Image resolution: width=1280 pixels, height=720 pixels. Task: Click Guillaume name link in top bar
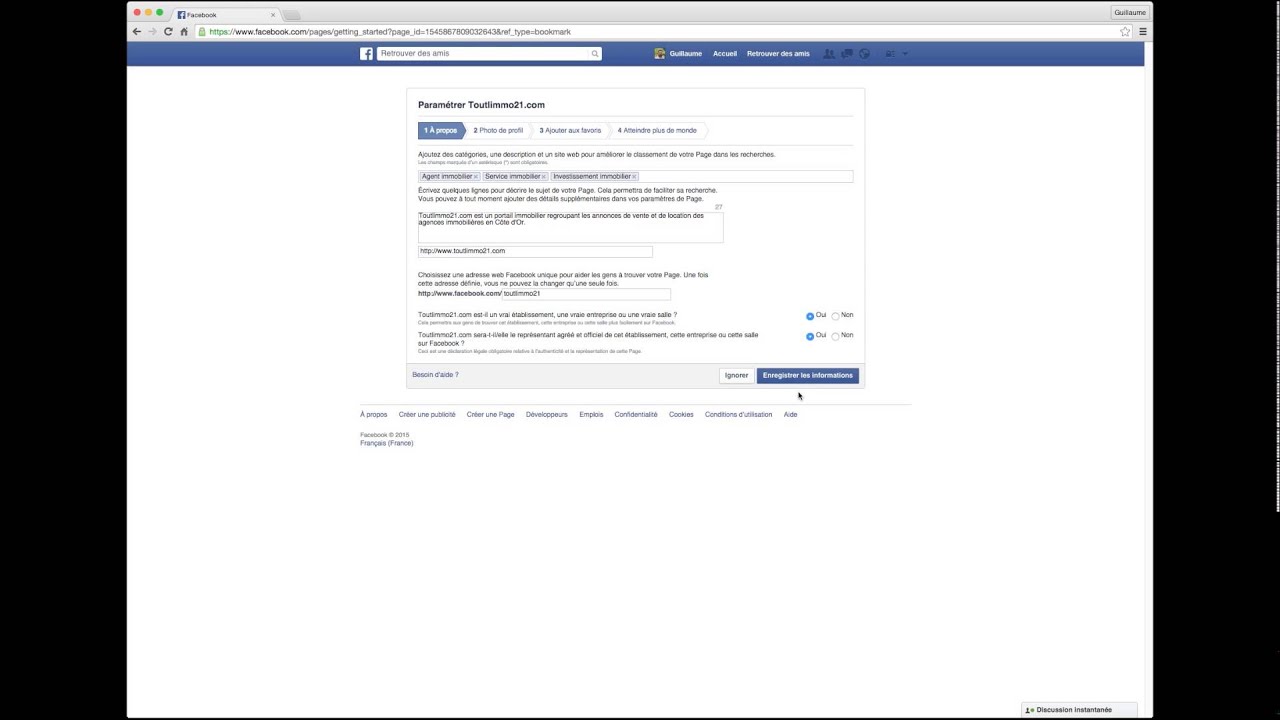[685, 54]
